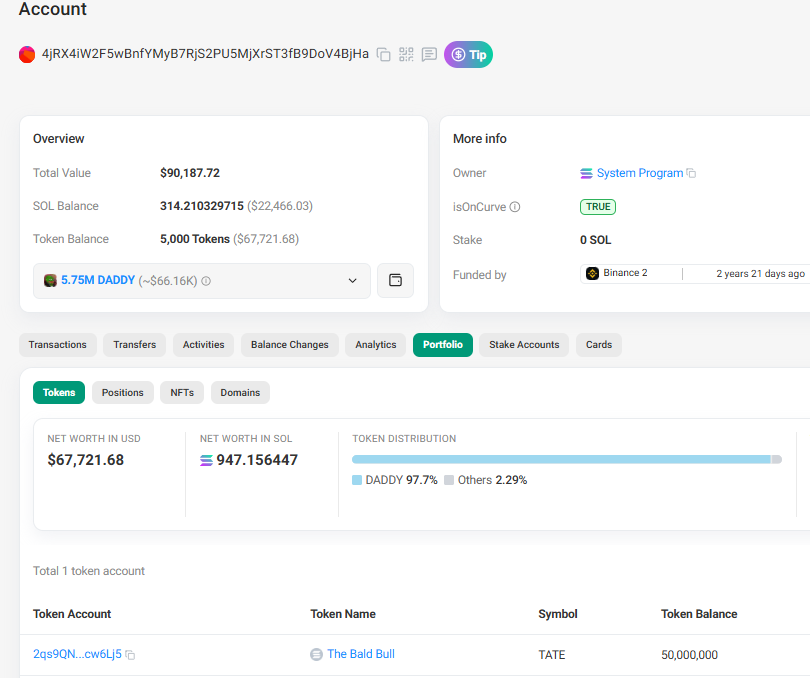Click the Total 1 token account text
This screenshot has width=810, height=678.
[x=89, y=571]
